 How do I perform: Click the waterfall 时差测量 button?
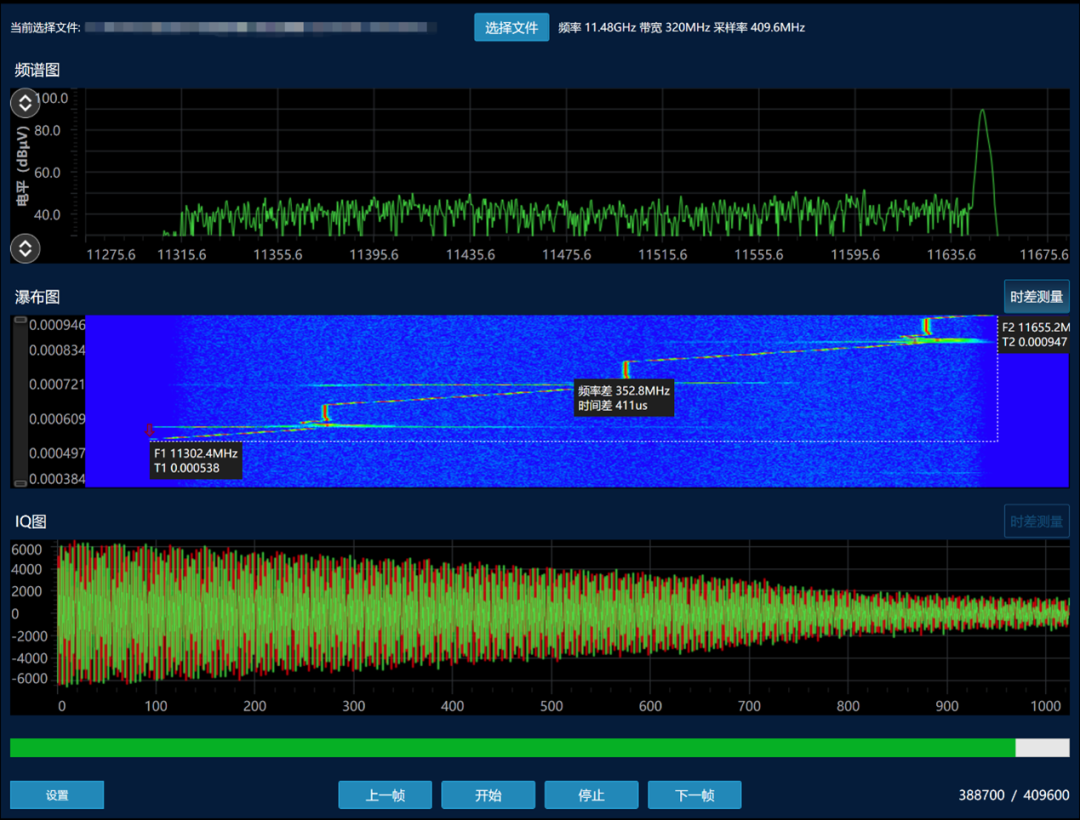1036,297
